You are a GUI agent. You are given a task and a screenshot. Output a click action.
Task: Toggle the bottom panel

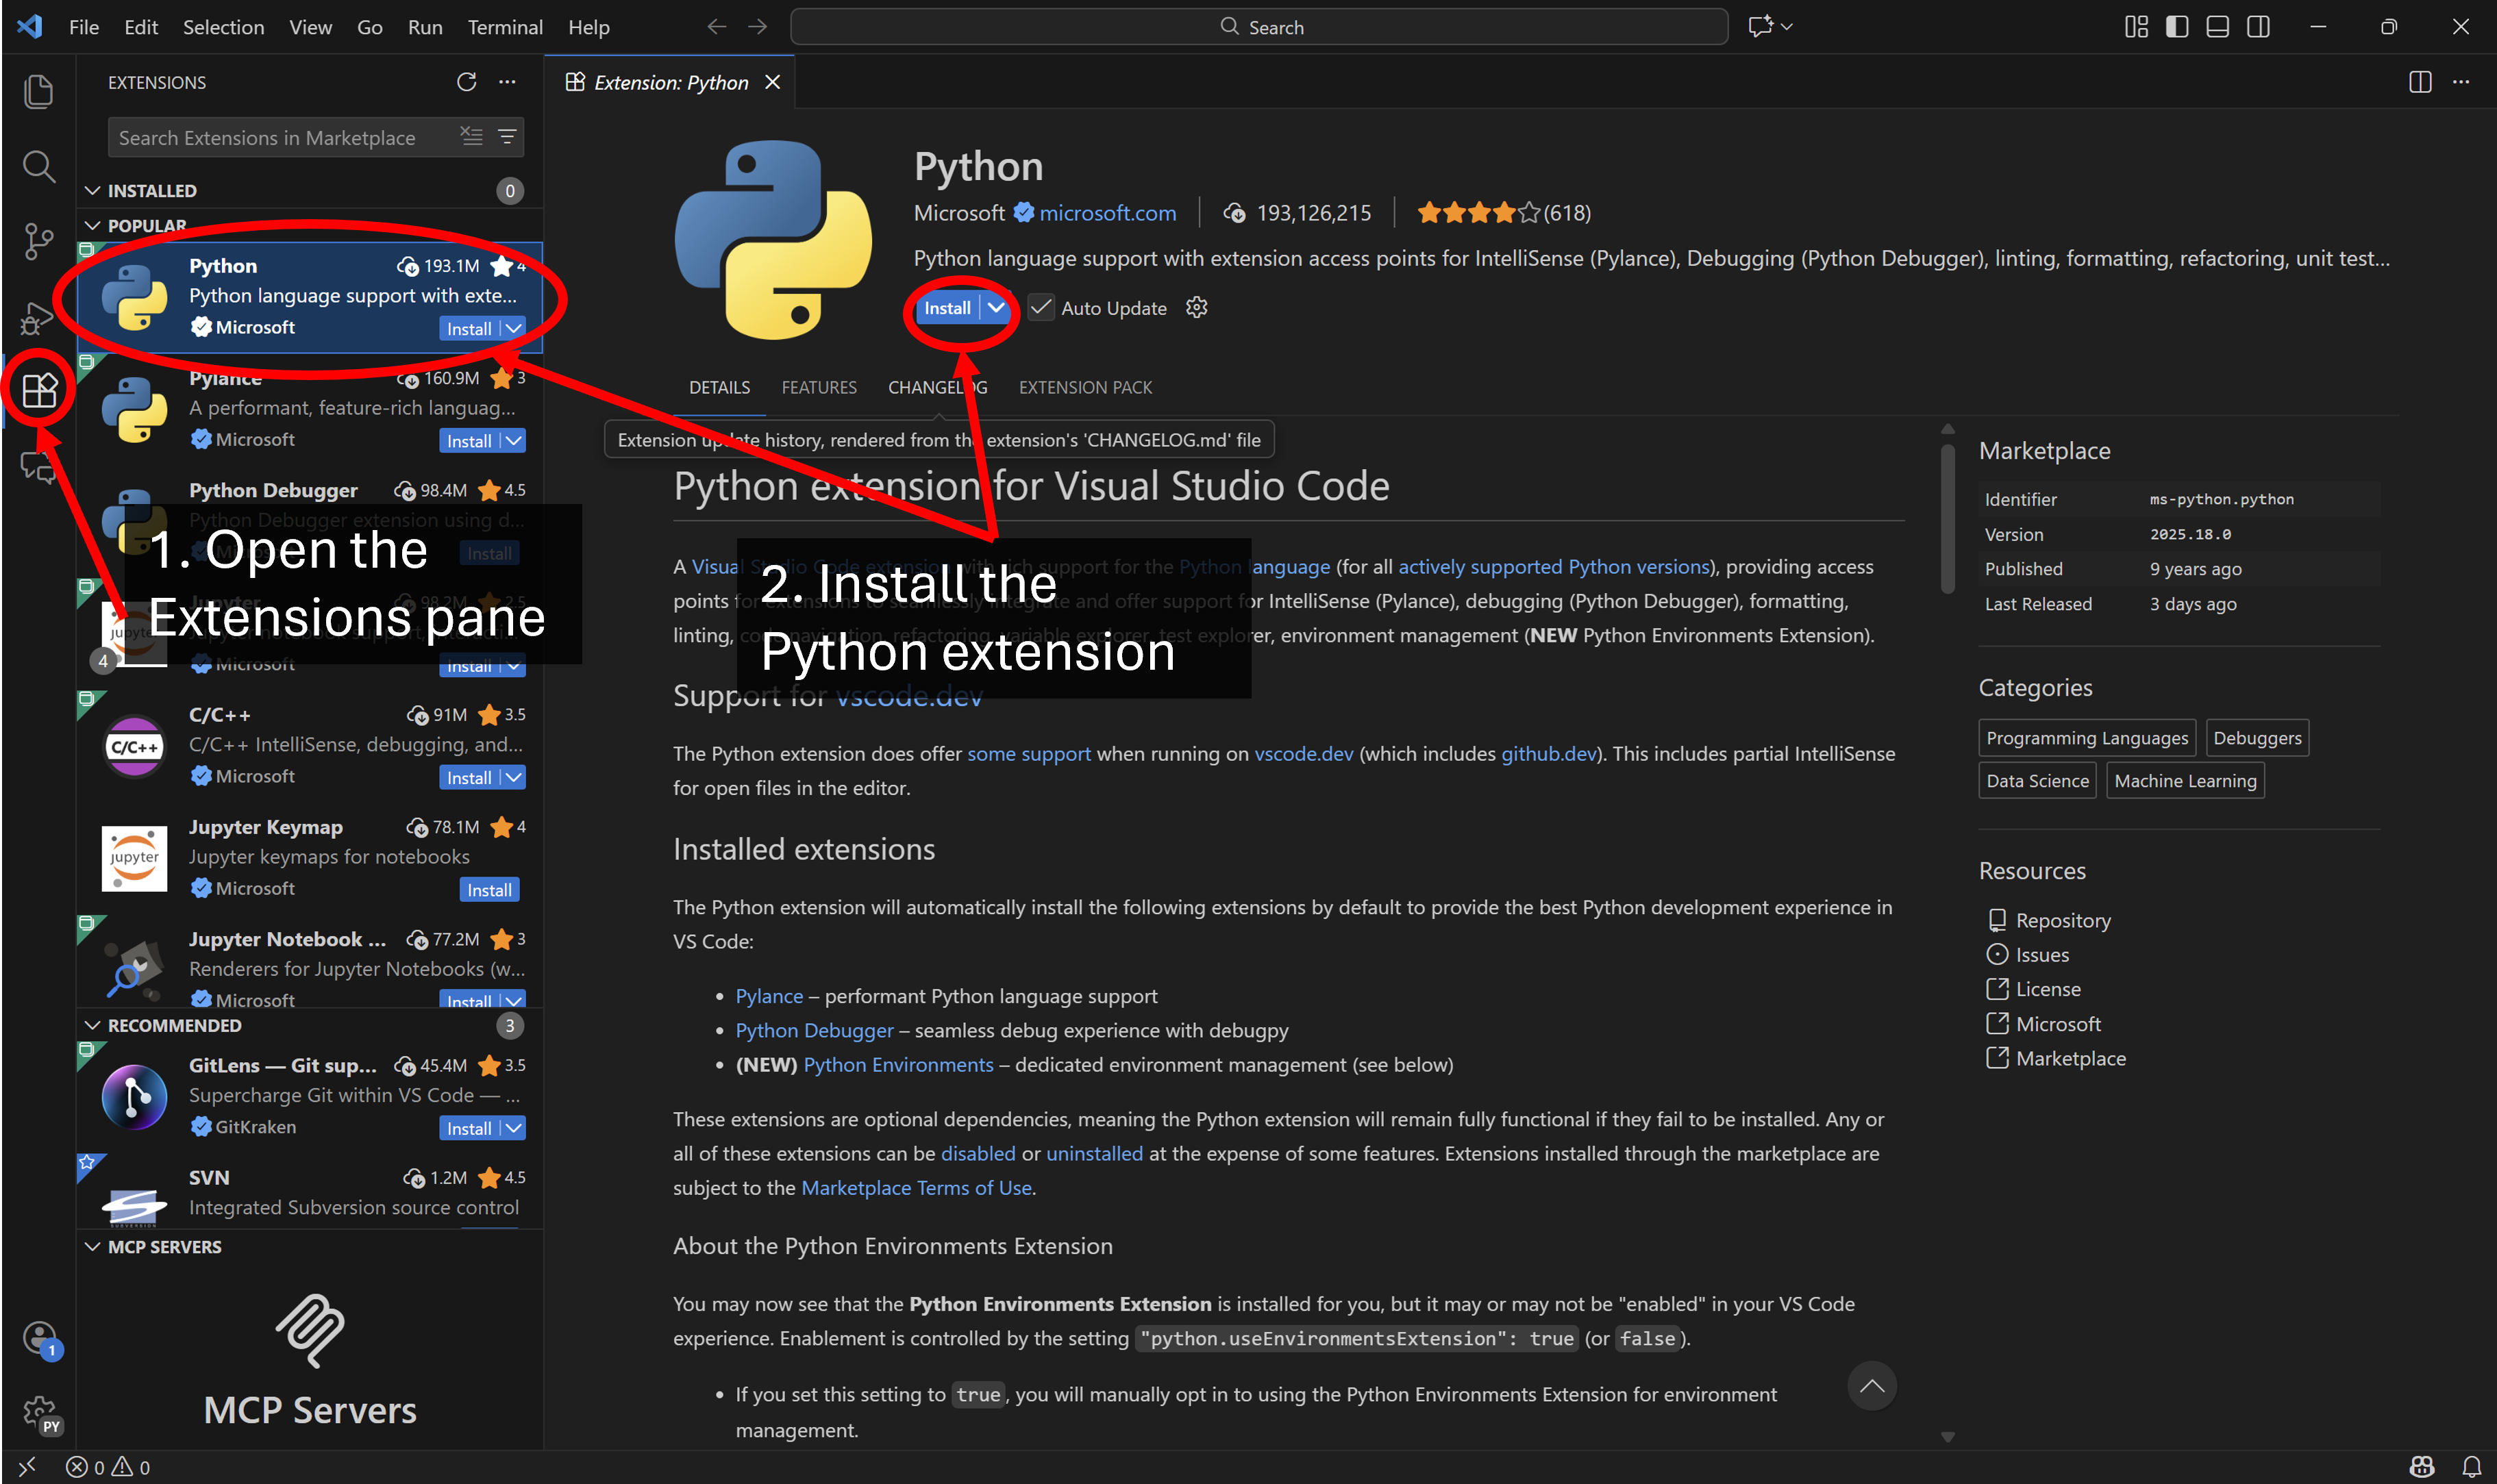[2218, 27]
